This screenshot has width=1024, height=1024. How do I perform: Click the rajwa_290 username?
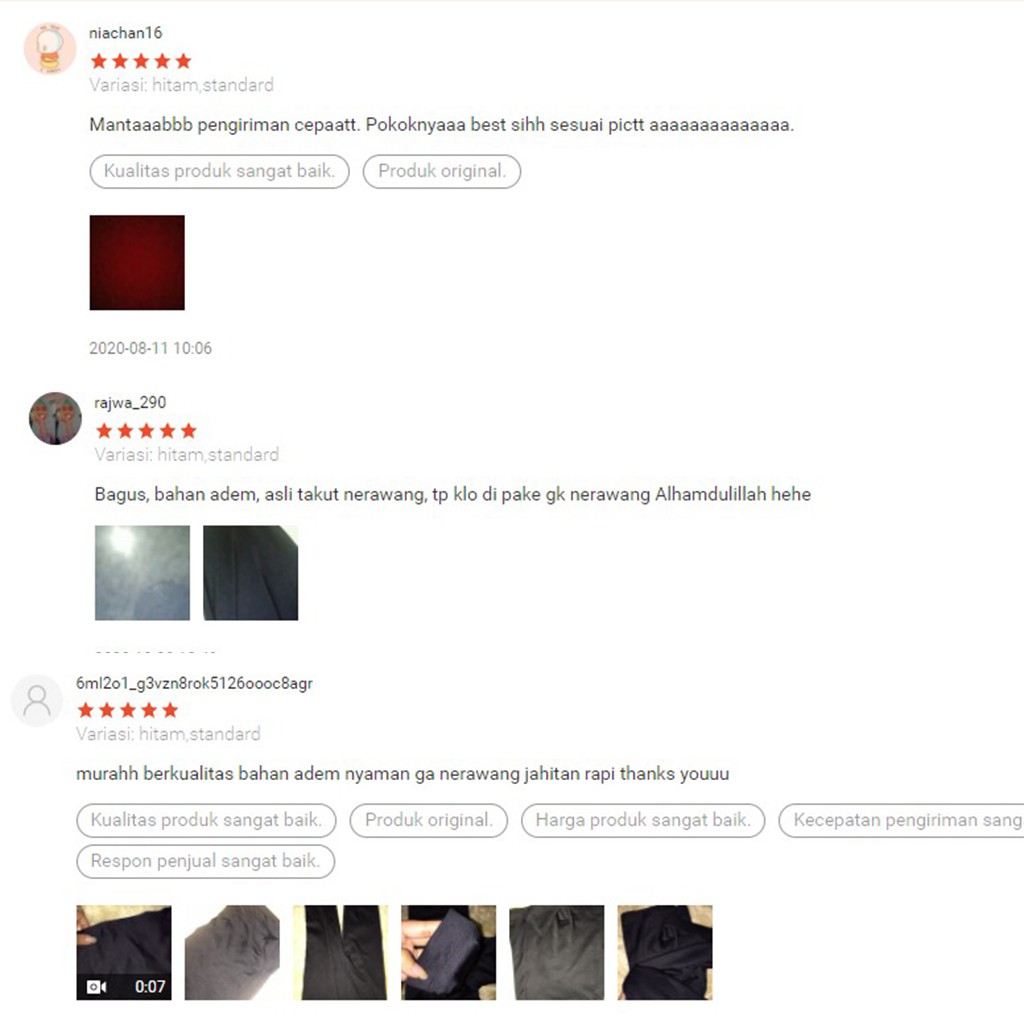point(130,402)
